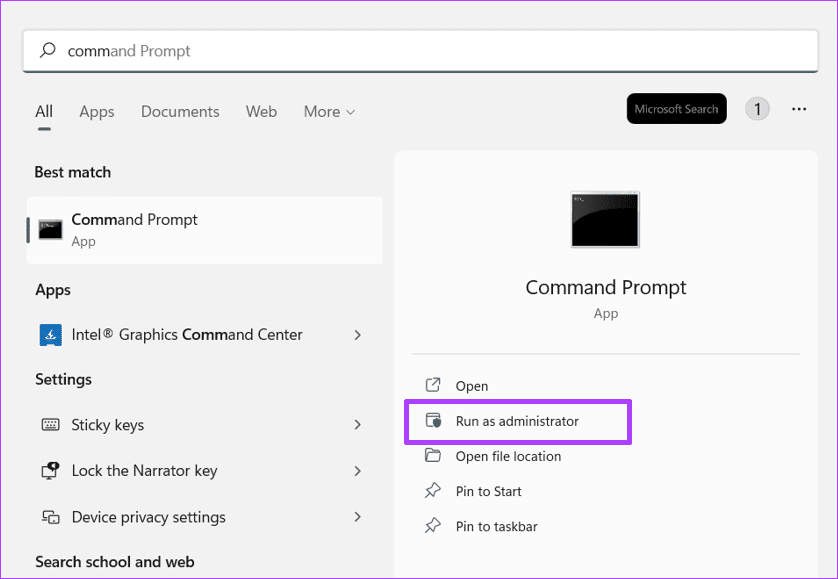Expand Intel Graphics Command Center chevron
The width and height of the screenshot is (838, 579).
[x=358, y=335]
